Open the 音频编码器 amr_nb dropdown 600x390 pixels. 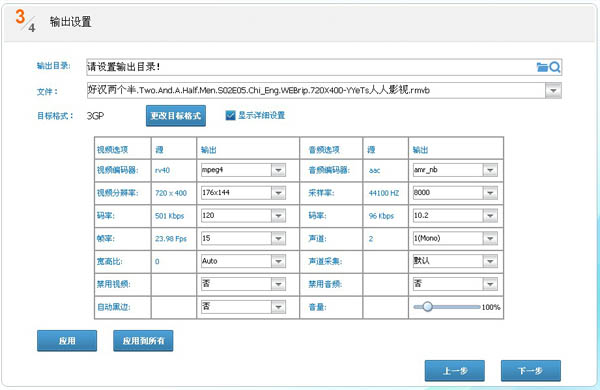click(x=490, y=170)
